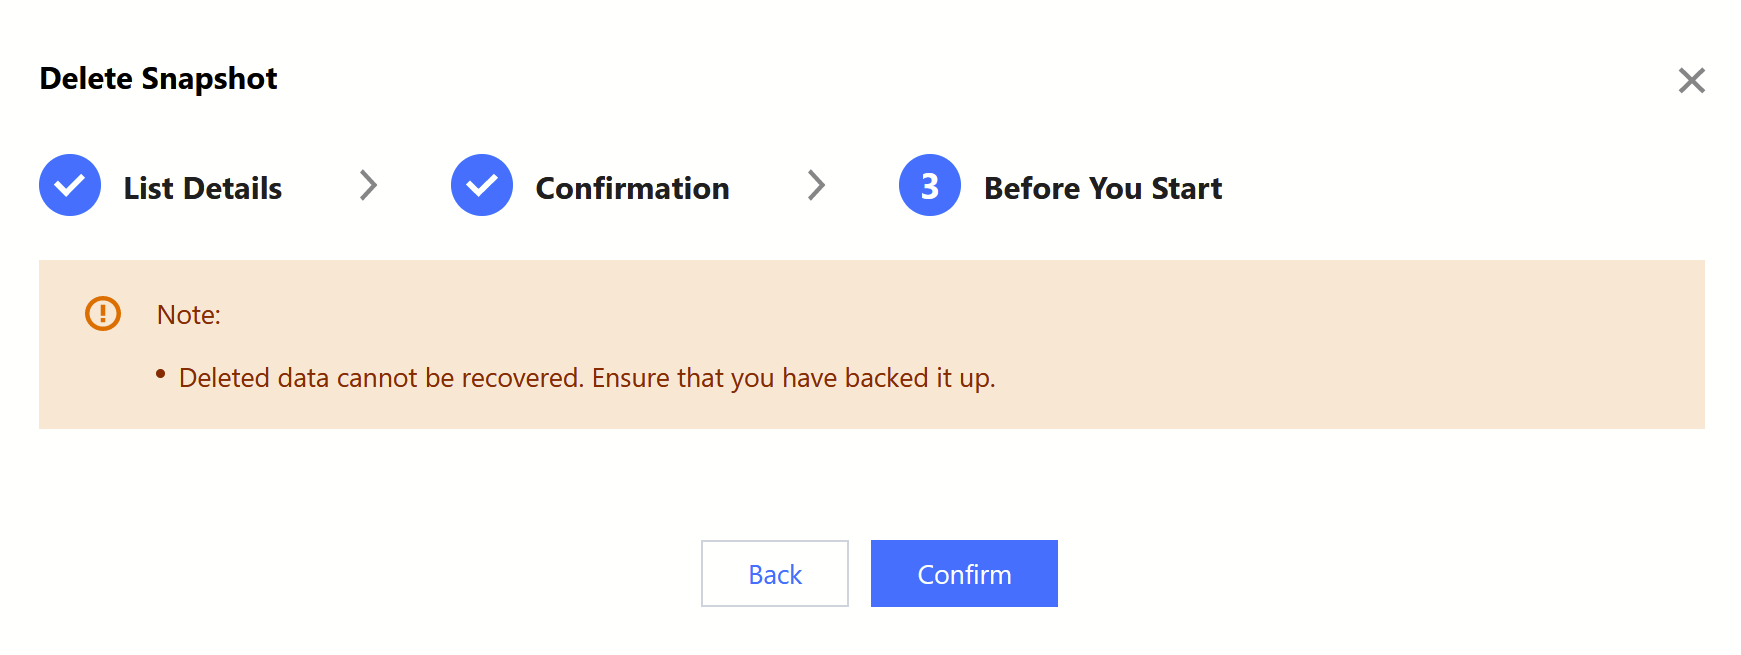Click the word Snapshot in the title
Viewport: 1741px width, 655px height.
pos(209,79)
